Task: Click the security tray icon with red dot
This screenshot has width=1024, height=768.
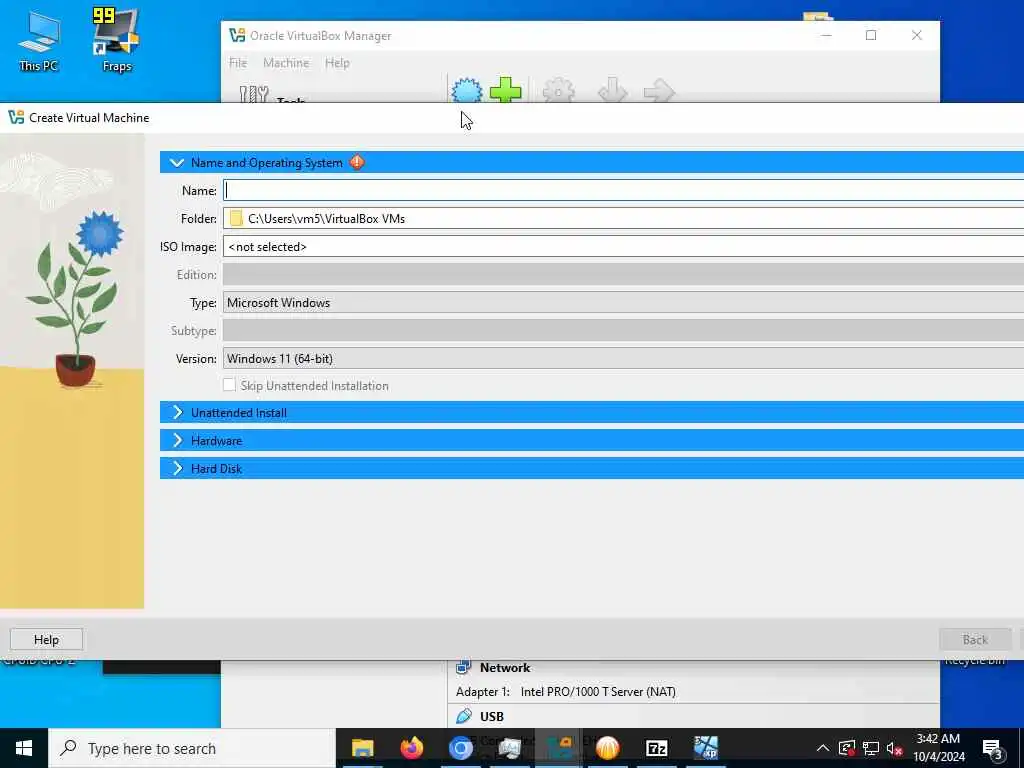Action: tap(846, 748)
